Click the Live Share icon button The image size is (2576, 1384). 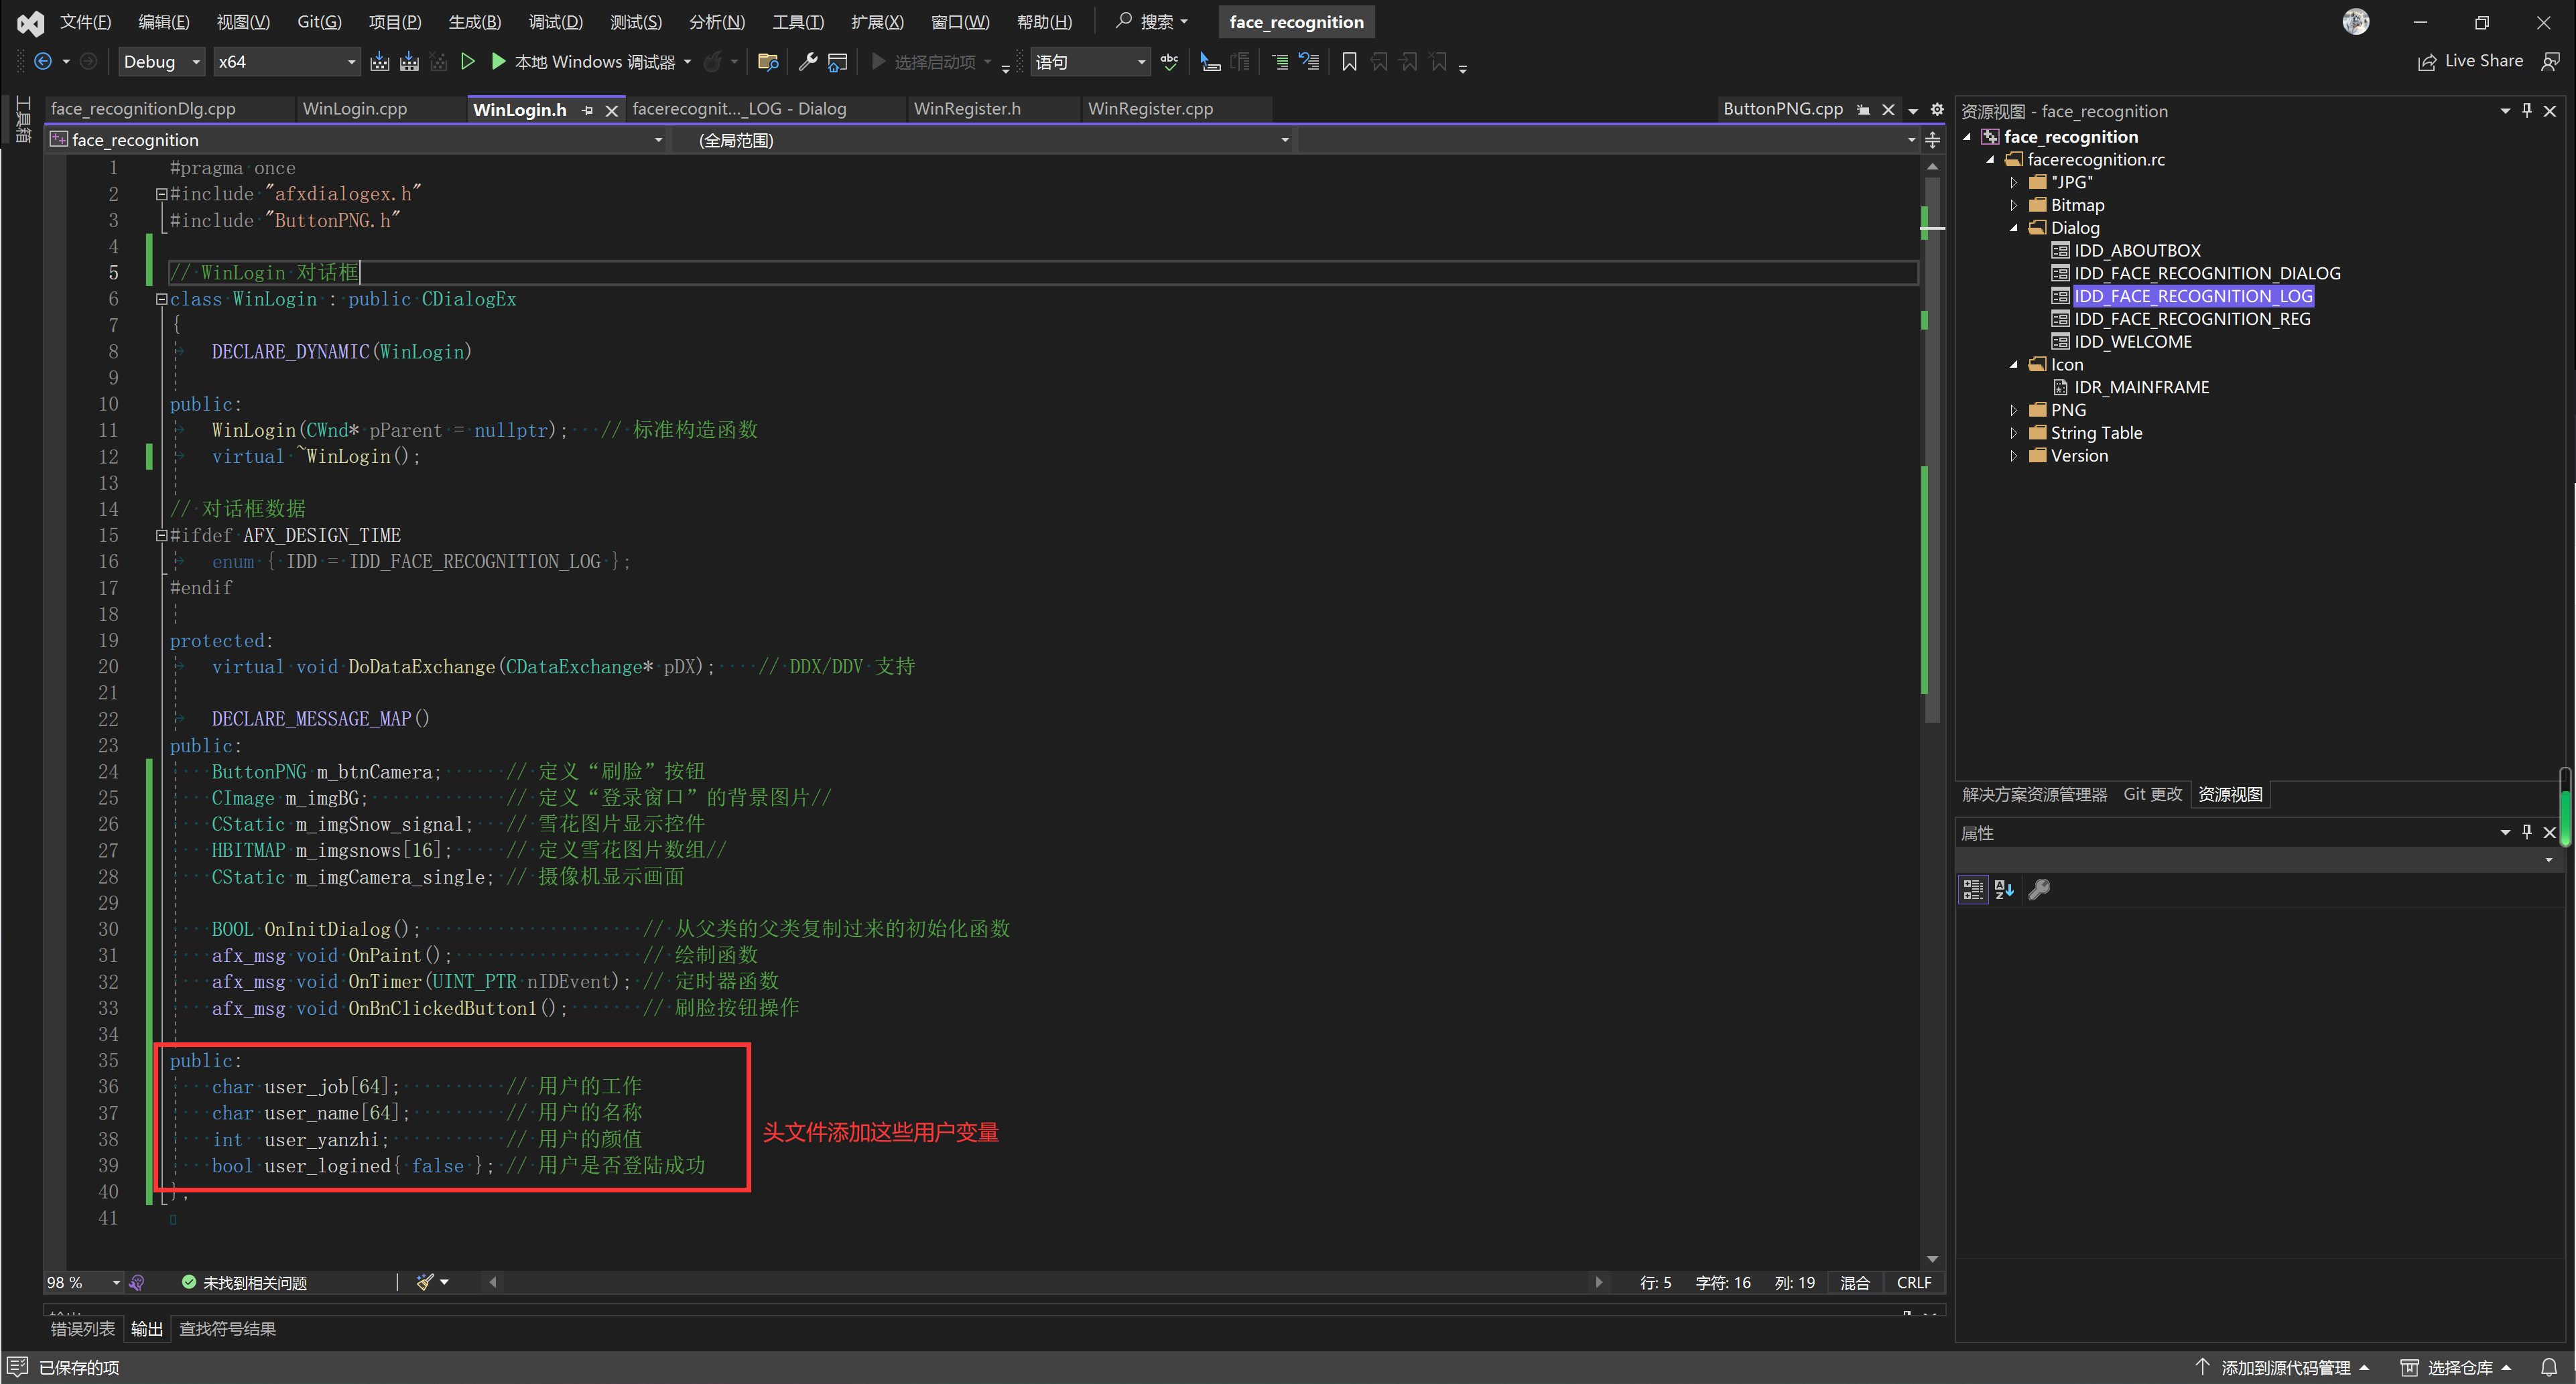[2427, 62]
